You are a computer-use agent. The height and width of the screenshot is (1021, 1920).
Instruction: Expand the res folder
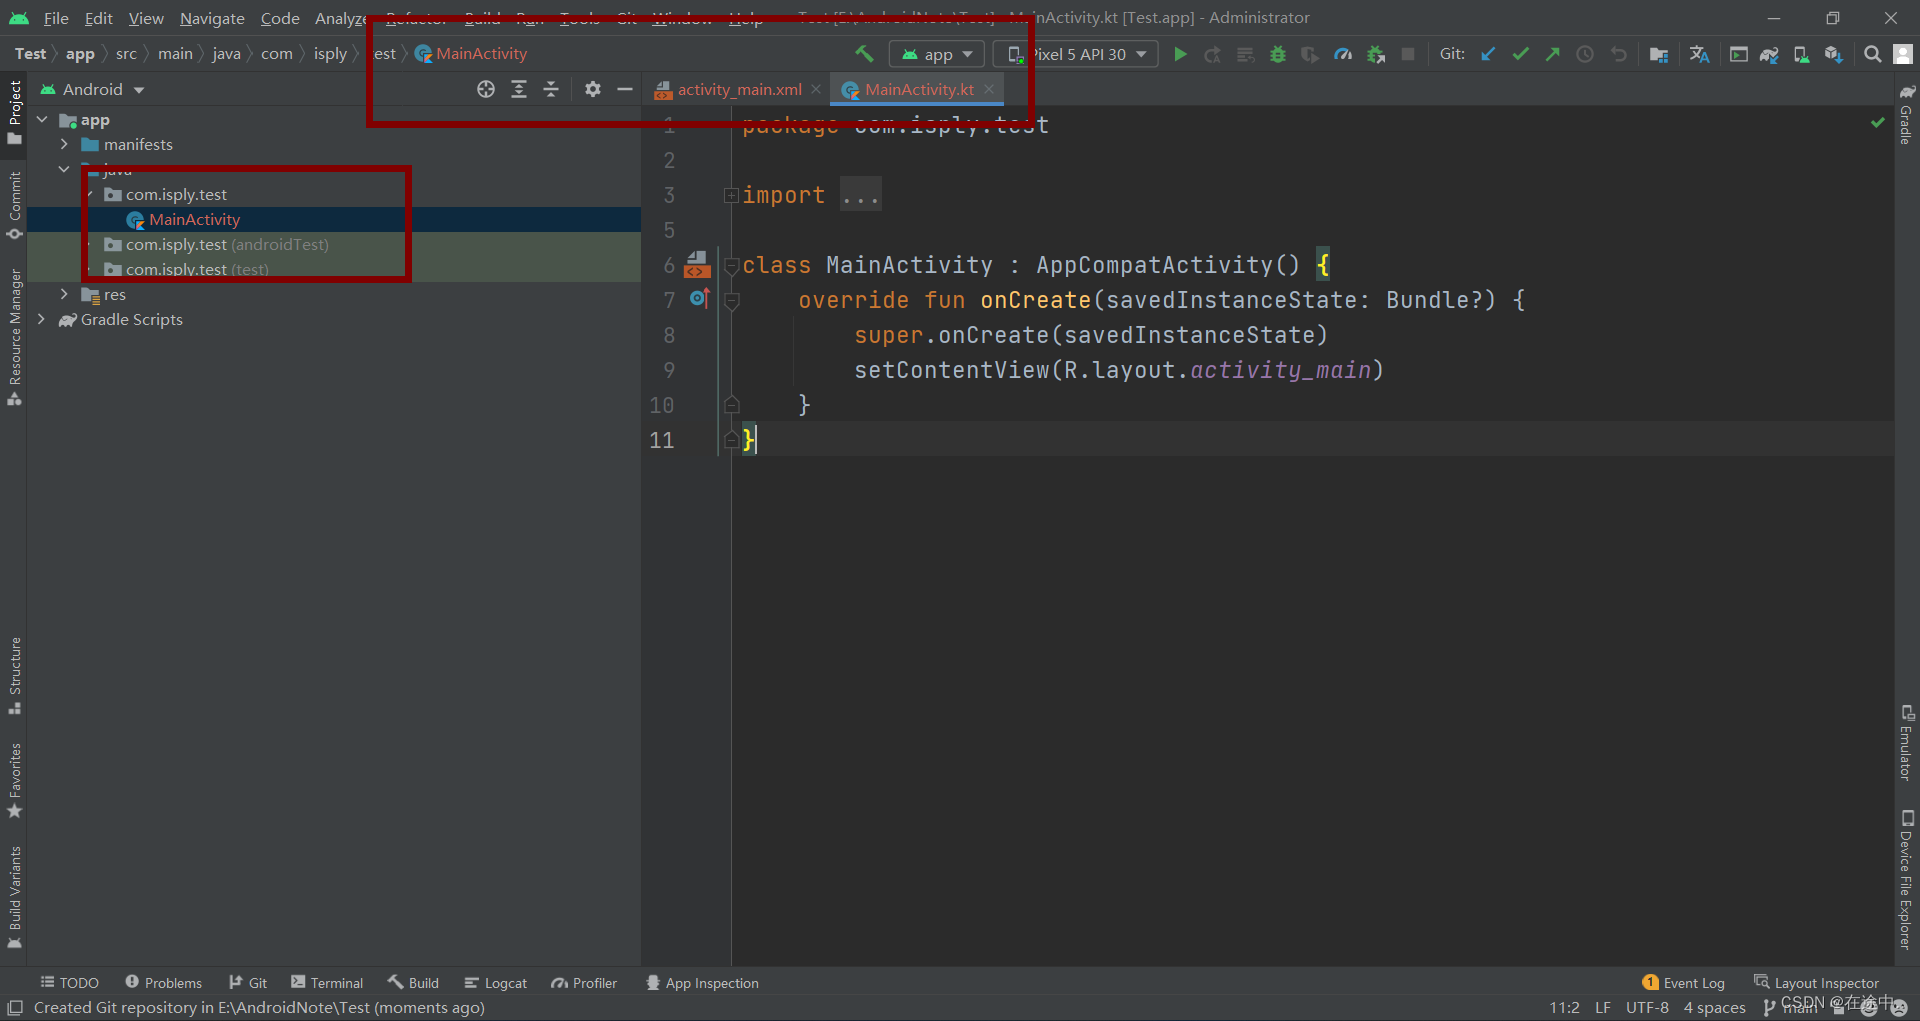tap(64, 294)
